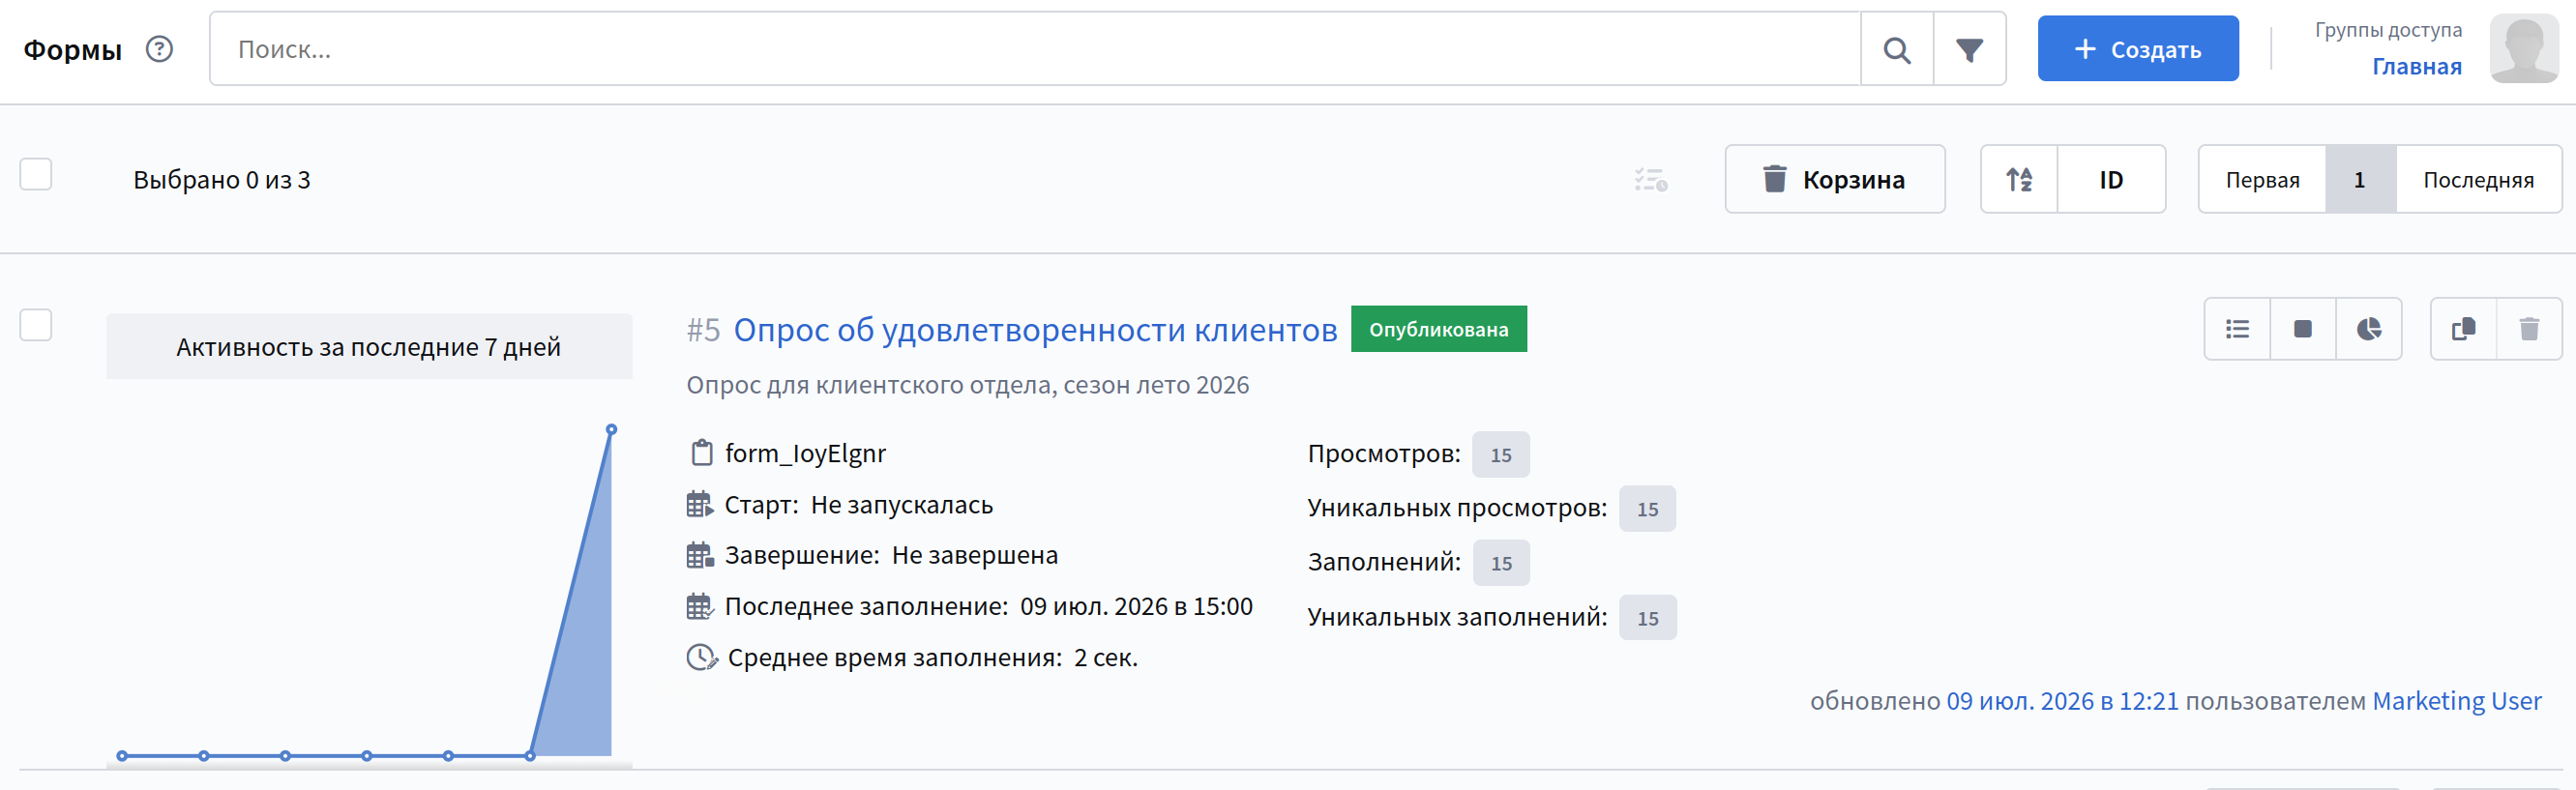This screenshot has height=790, width=2576.
Task: Focus the Поиск search field
Action: click(1035, 49)
